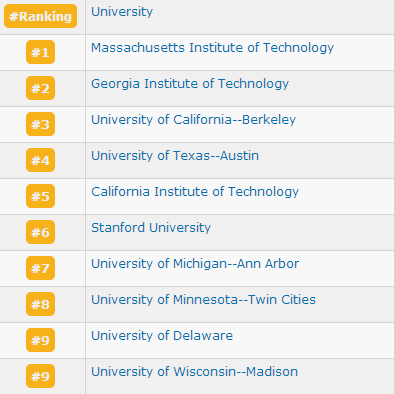The width and height of the screenshot is (395, 394).
Task: Open University of Texas--Austin link
Action: tap(175, 156)
